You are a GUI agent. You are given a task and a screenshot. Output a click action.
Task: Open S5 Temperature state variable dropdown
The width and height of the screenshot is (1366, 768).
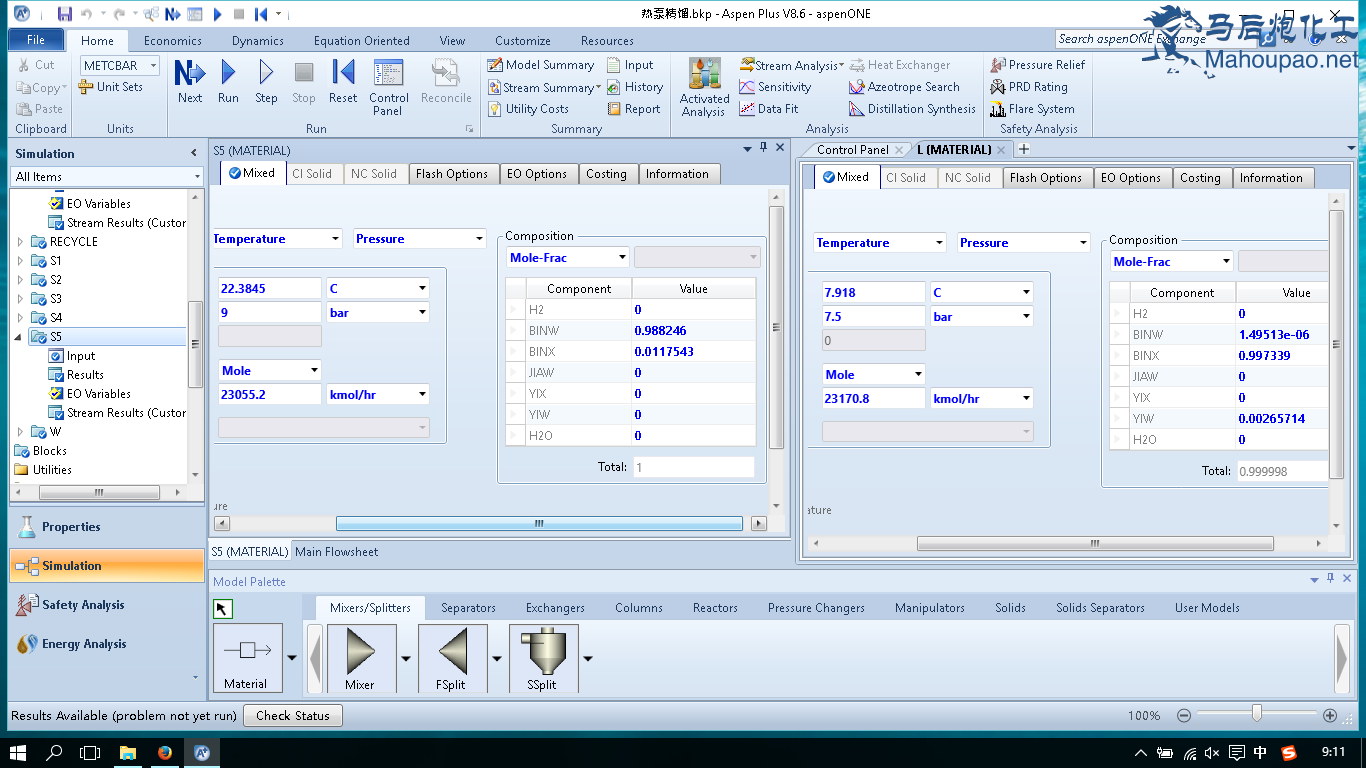click(x=335, y=239)
